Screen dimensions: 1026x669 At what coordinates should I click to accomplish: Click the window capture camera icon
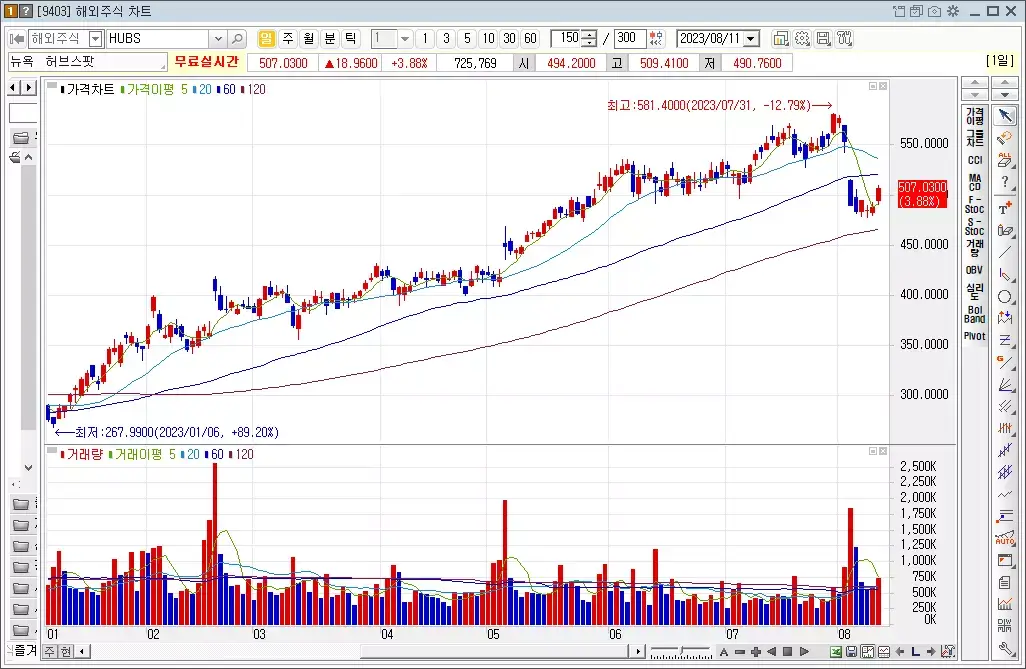point(934,11)
